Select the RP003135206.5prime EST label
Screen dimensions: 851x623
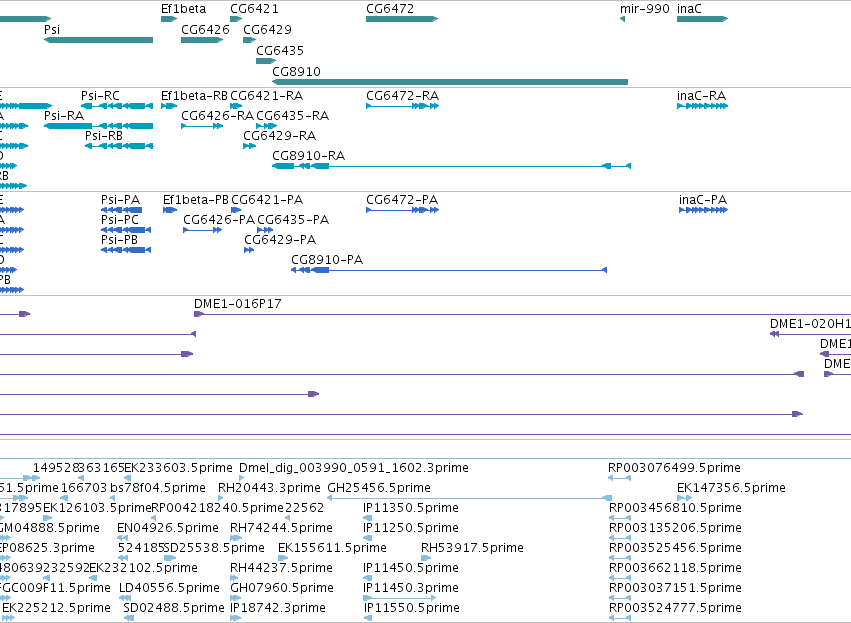tap(675, 528)
